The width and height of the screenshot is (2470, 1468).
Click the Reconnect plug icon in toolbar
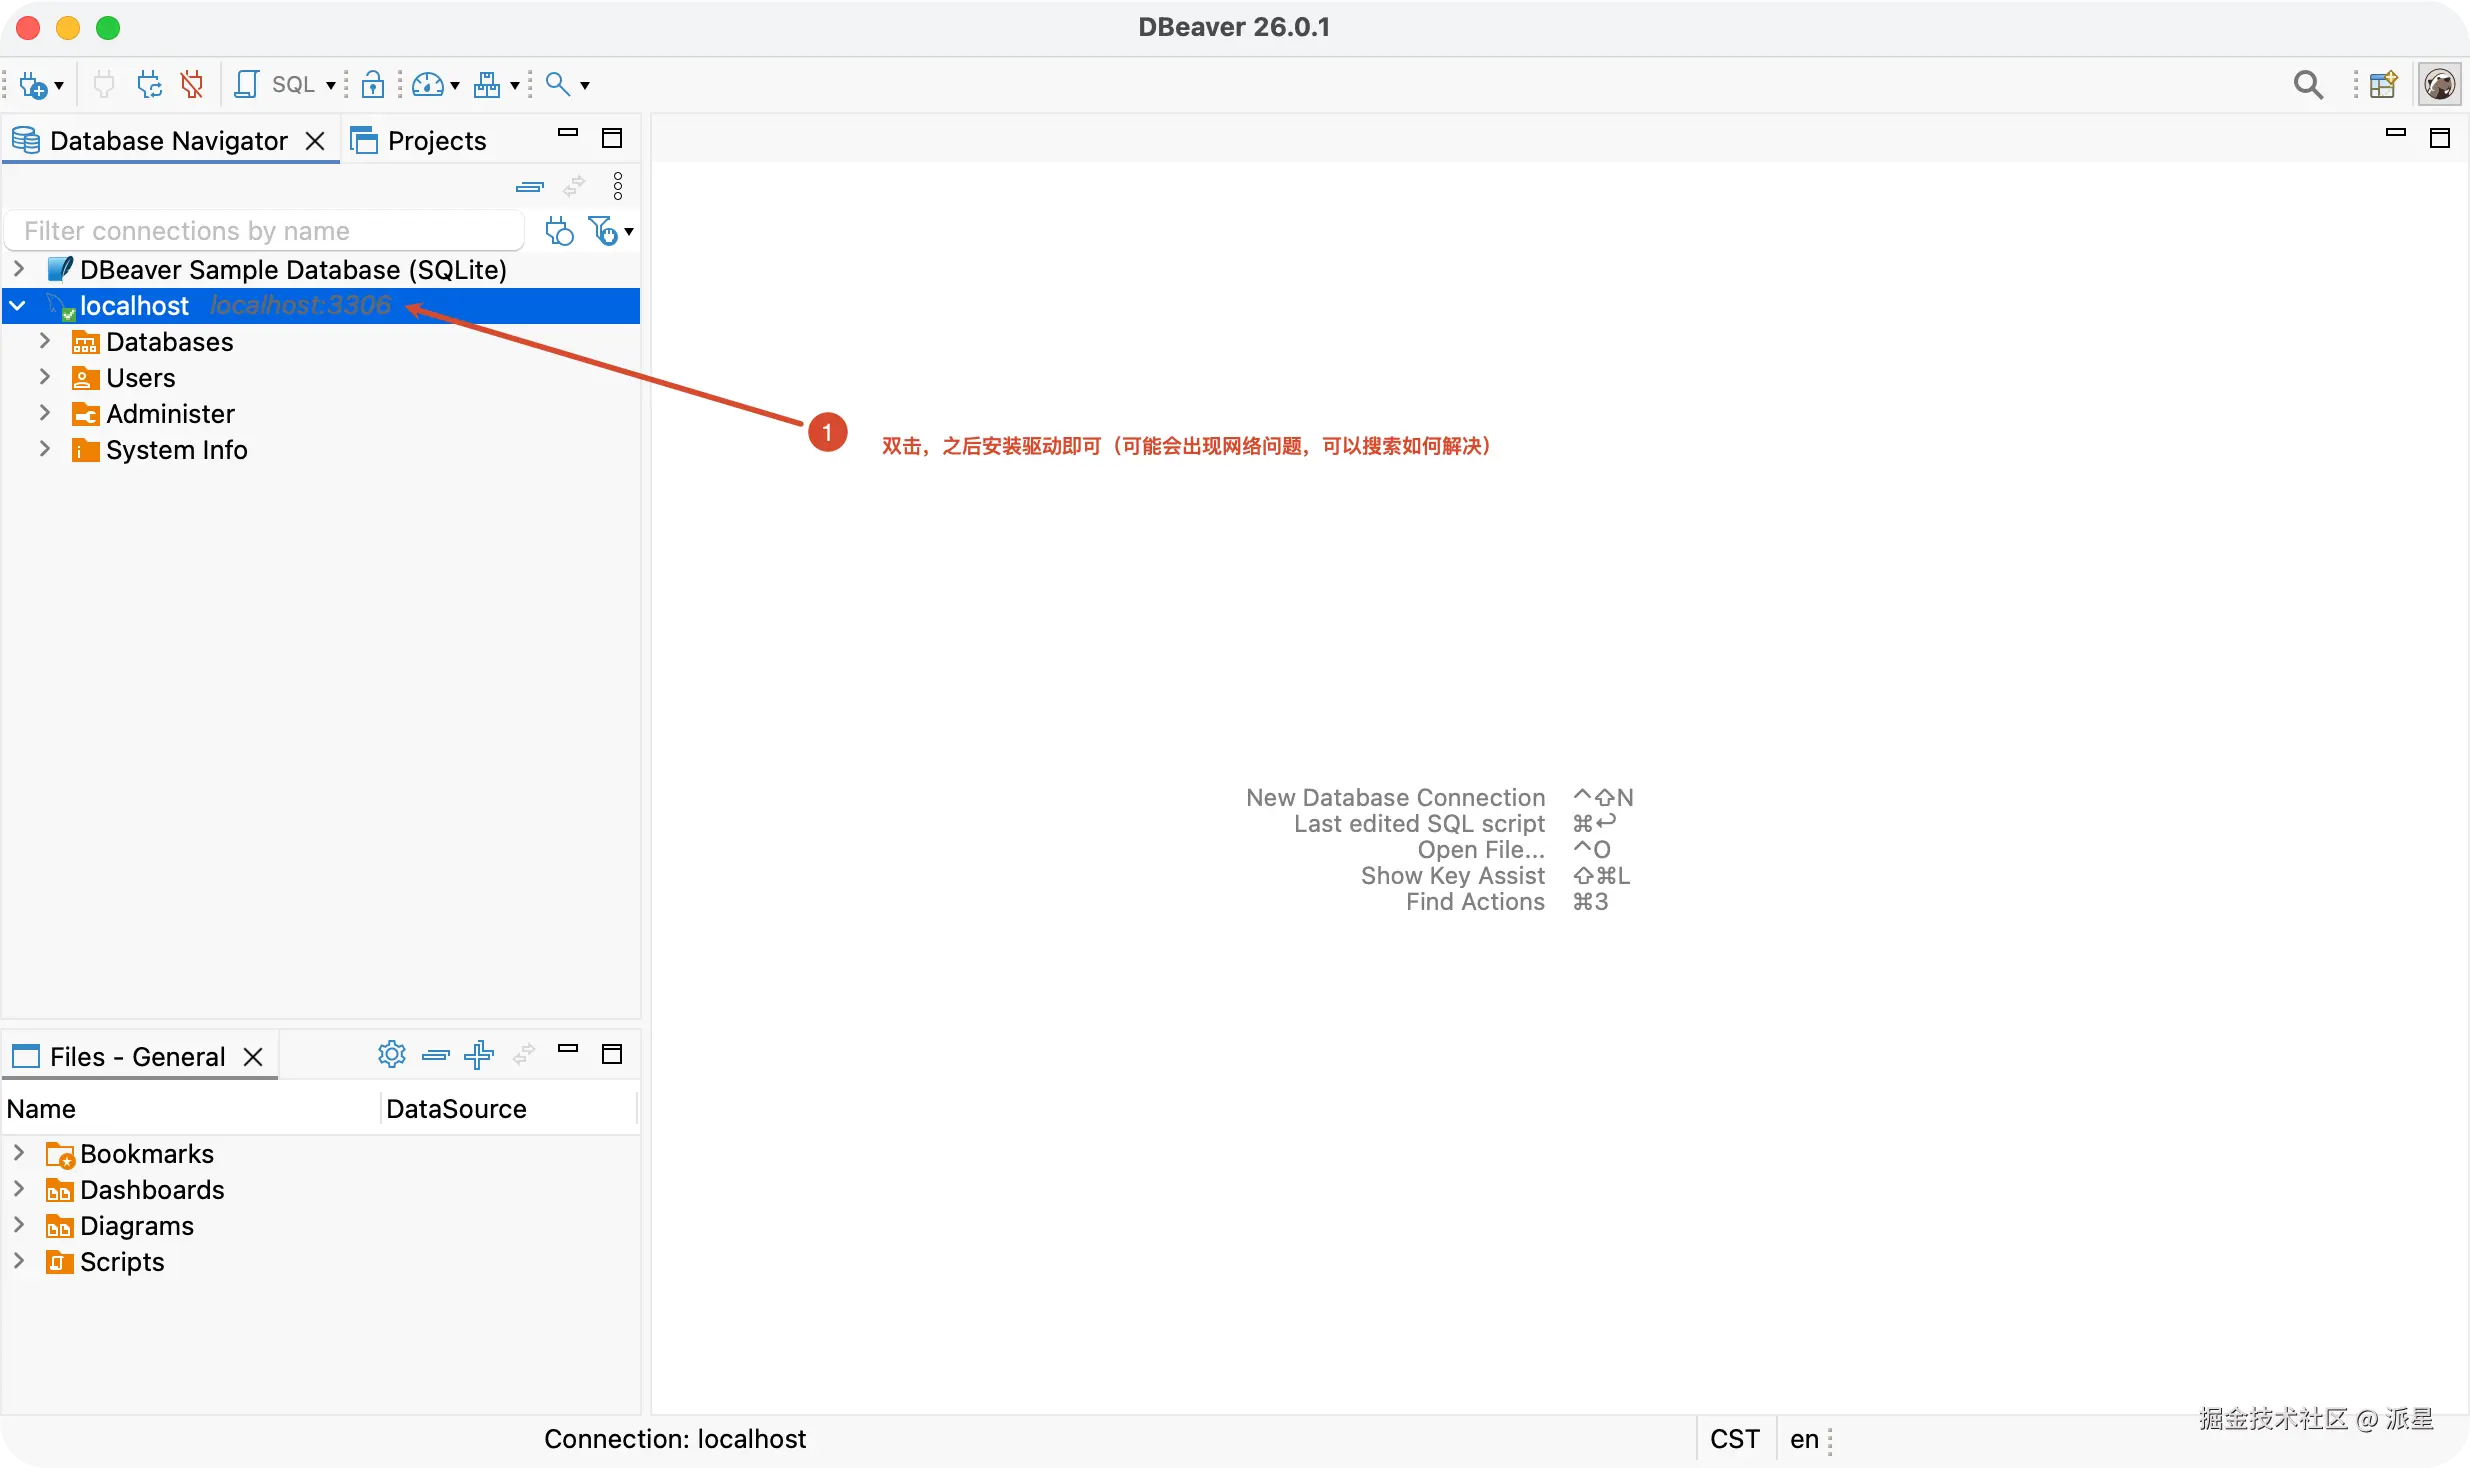point(149,85)
